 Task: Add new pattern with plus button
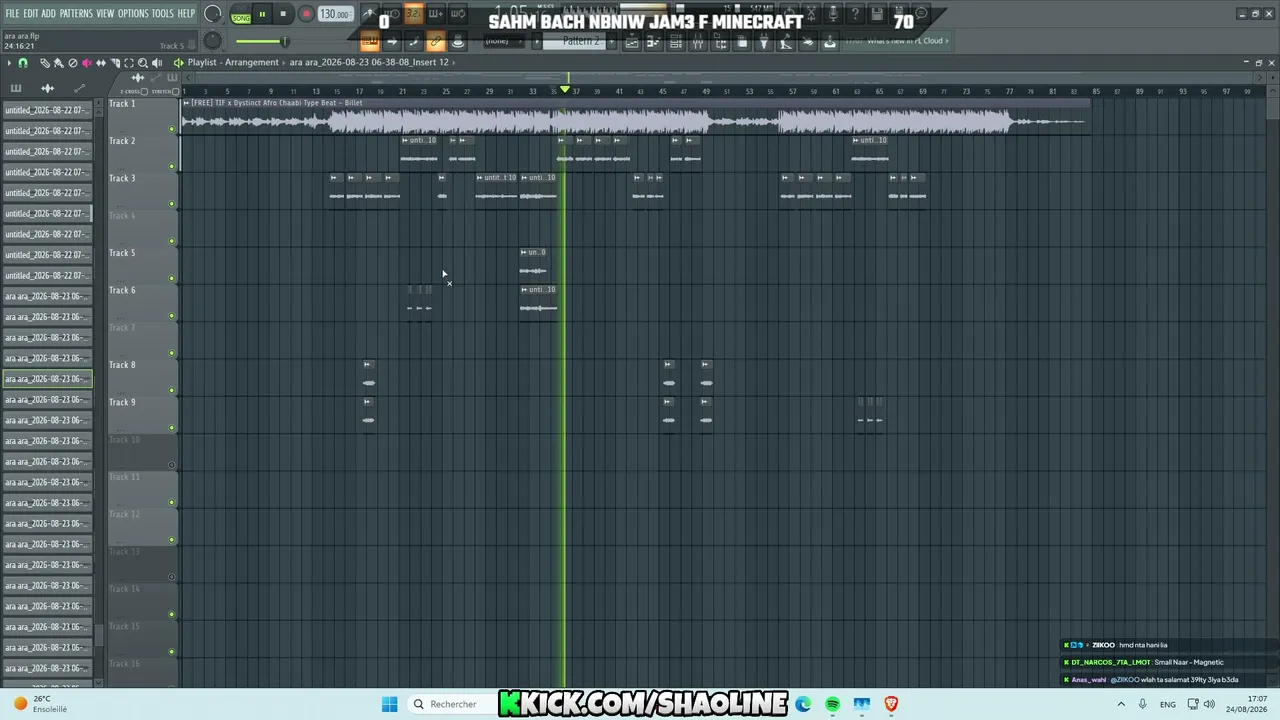(x=612, y=41)
